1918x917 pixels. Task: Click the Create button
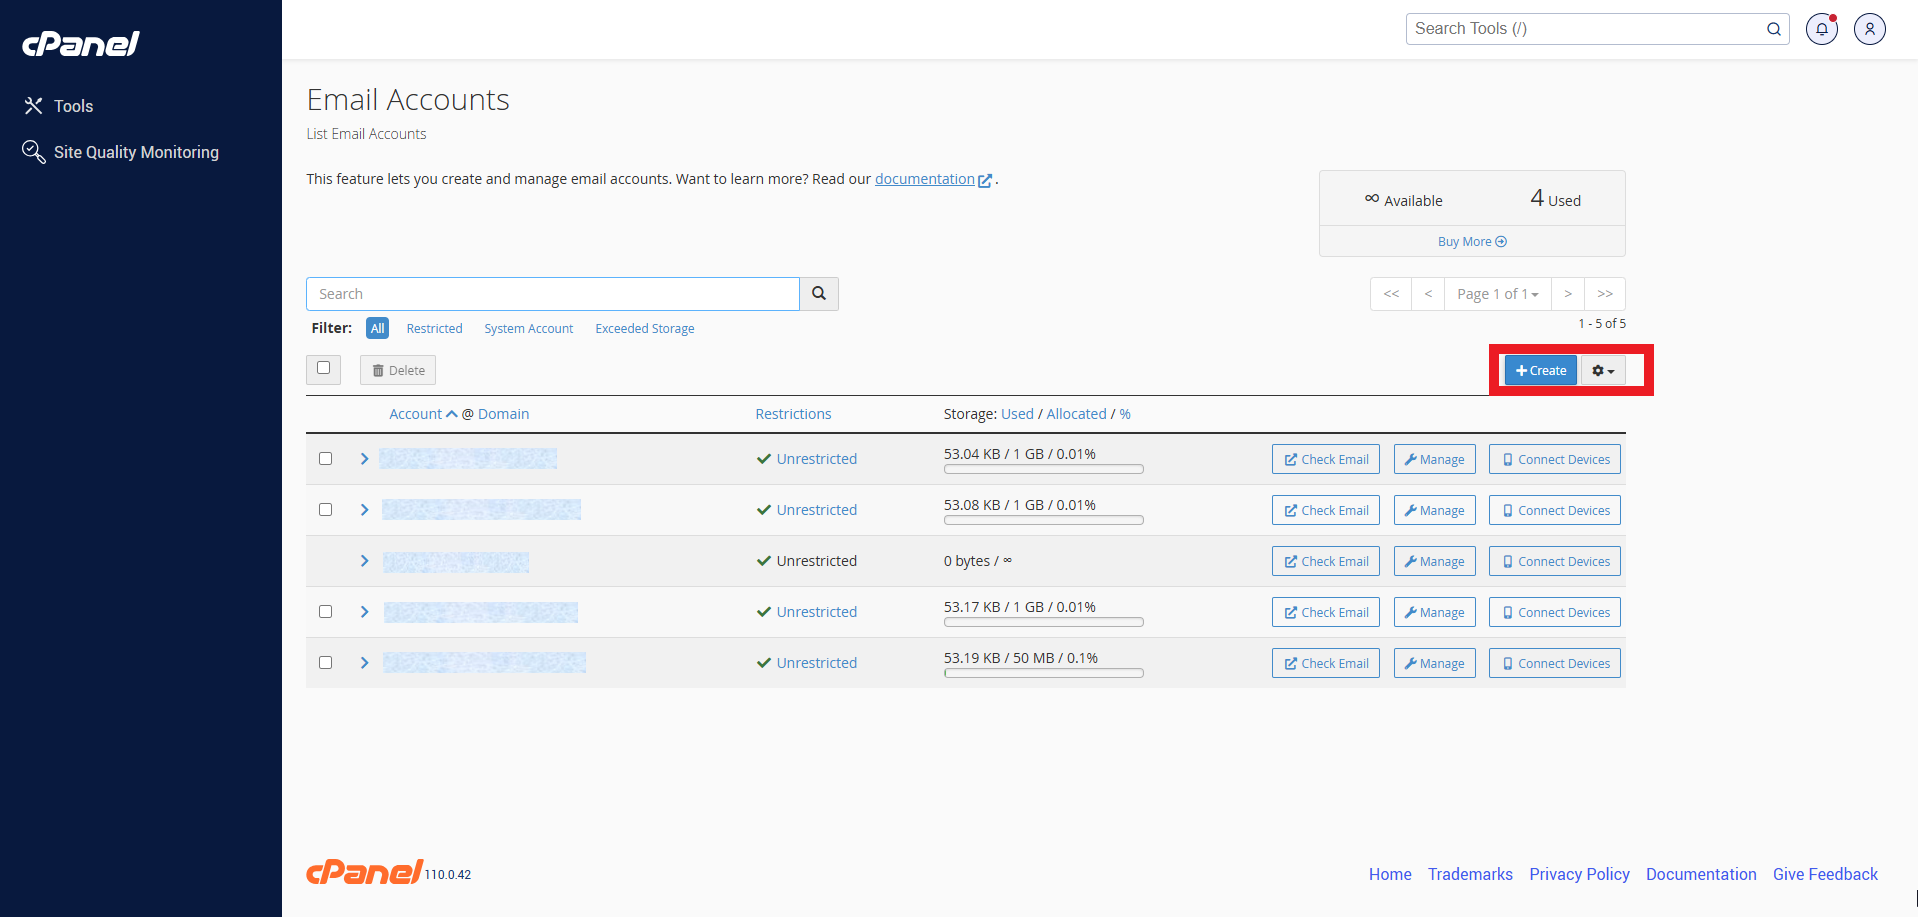click(1540, 371)
